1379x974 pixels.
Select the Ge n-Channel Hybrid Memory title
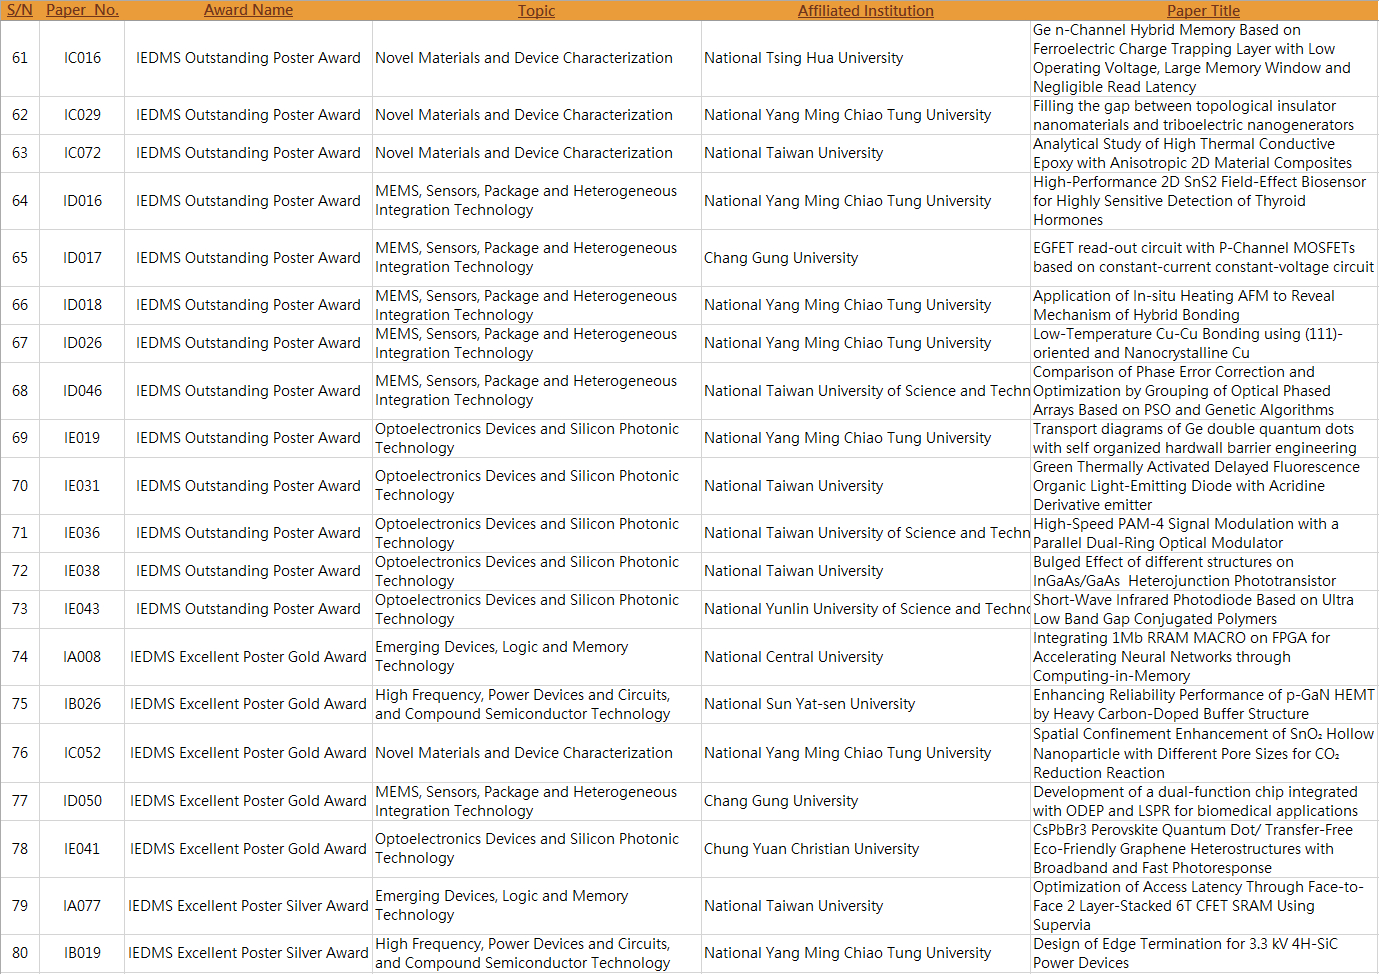[1204, 58]
